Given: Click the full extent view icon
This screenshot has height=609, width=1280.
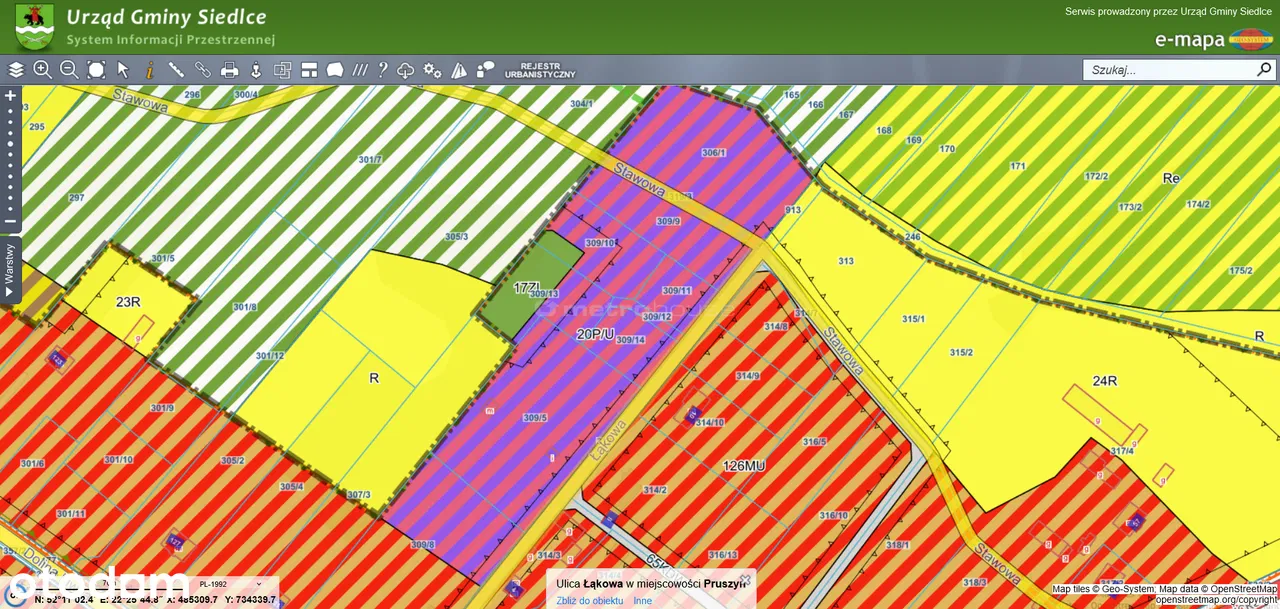Looking at the screenshot, I should pyautogui.click(x=96, y=70).
